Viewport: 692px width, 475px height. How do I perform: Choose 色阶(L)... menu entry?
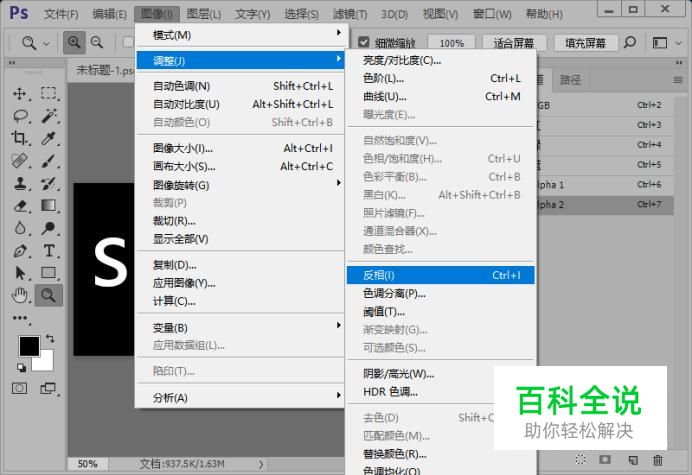(x=440, y=78)
